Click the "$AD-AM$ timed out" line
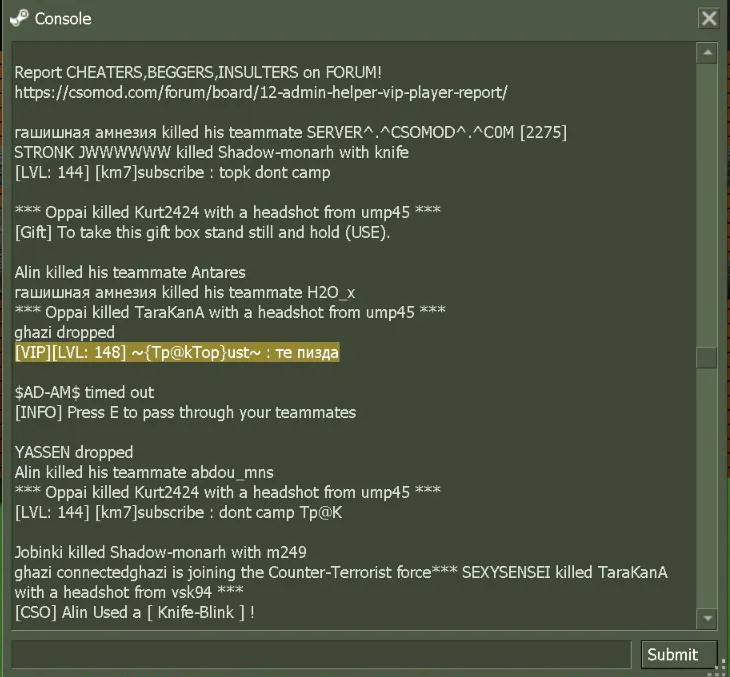Viewport: 730px width, 677px height. point(84,393)
